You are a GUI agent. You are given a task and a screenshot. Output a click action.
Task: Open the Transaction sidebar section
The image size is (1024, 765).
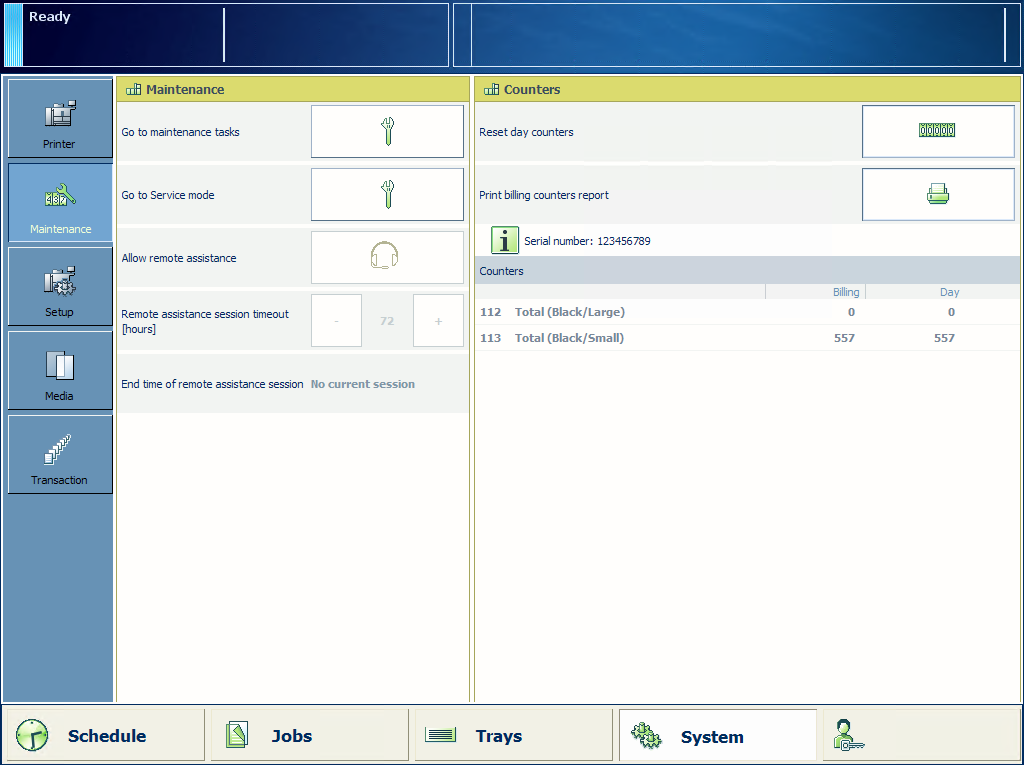click(60, 455)
